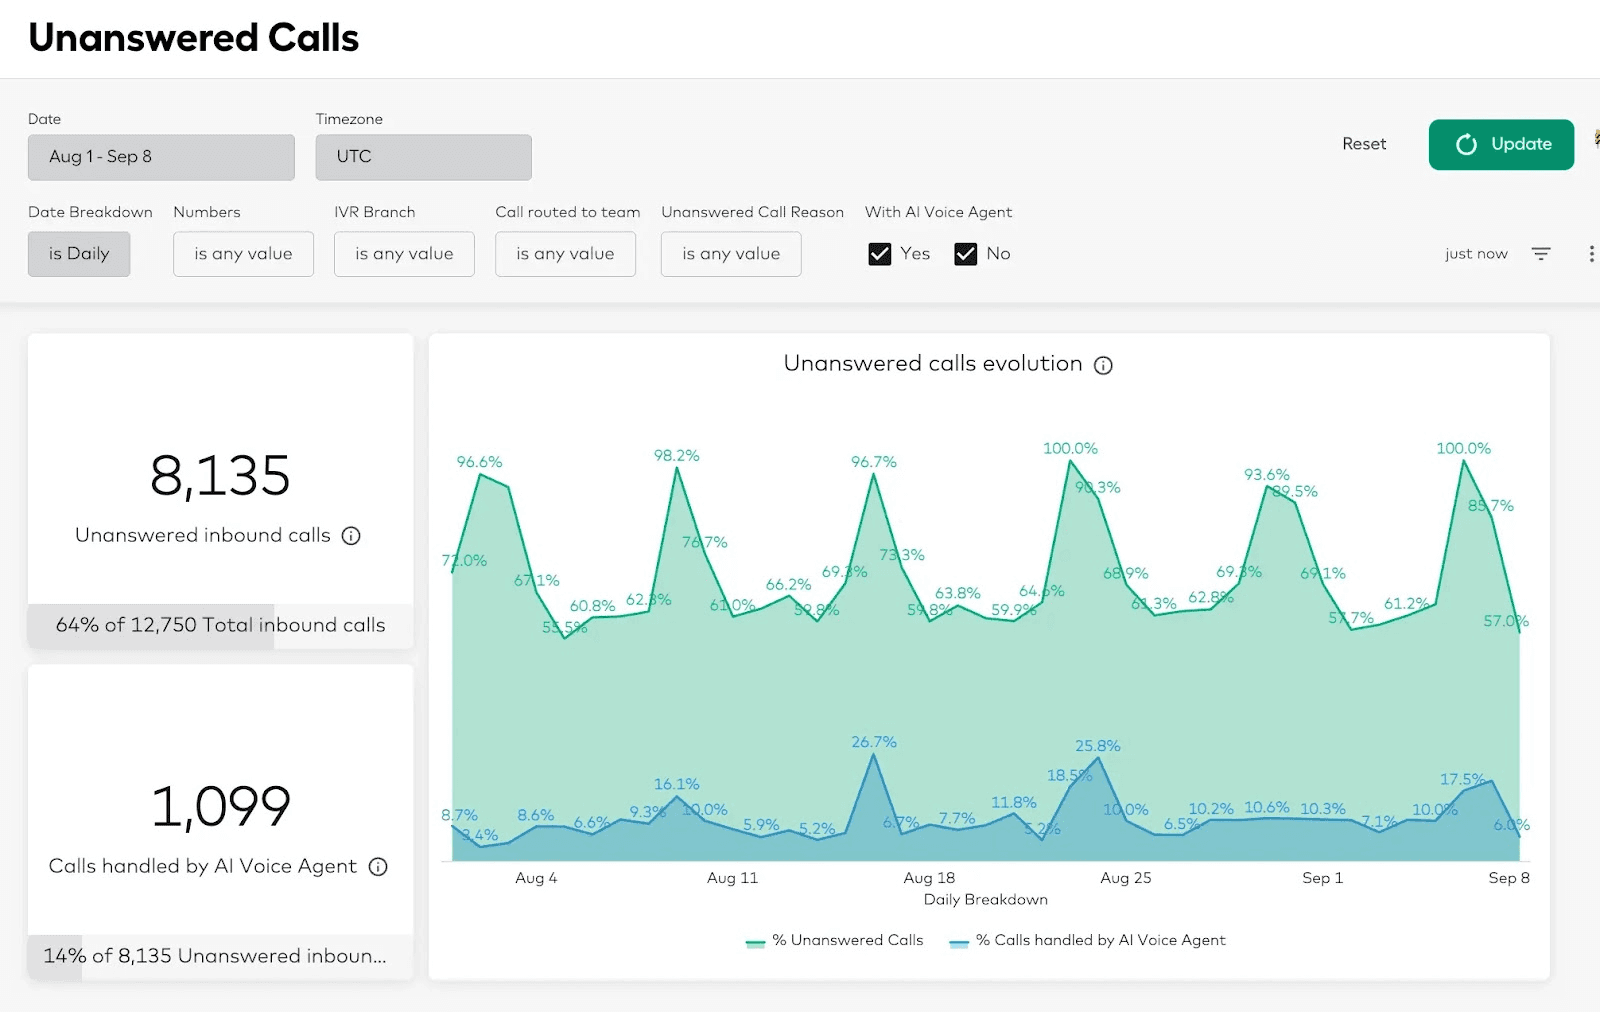Click the 'is Daily' date breakdown selector
The height and width of the screenshot is (1012, 1600).
pyautogui.click(x=79, y=254)
